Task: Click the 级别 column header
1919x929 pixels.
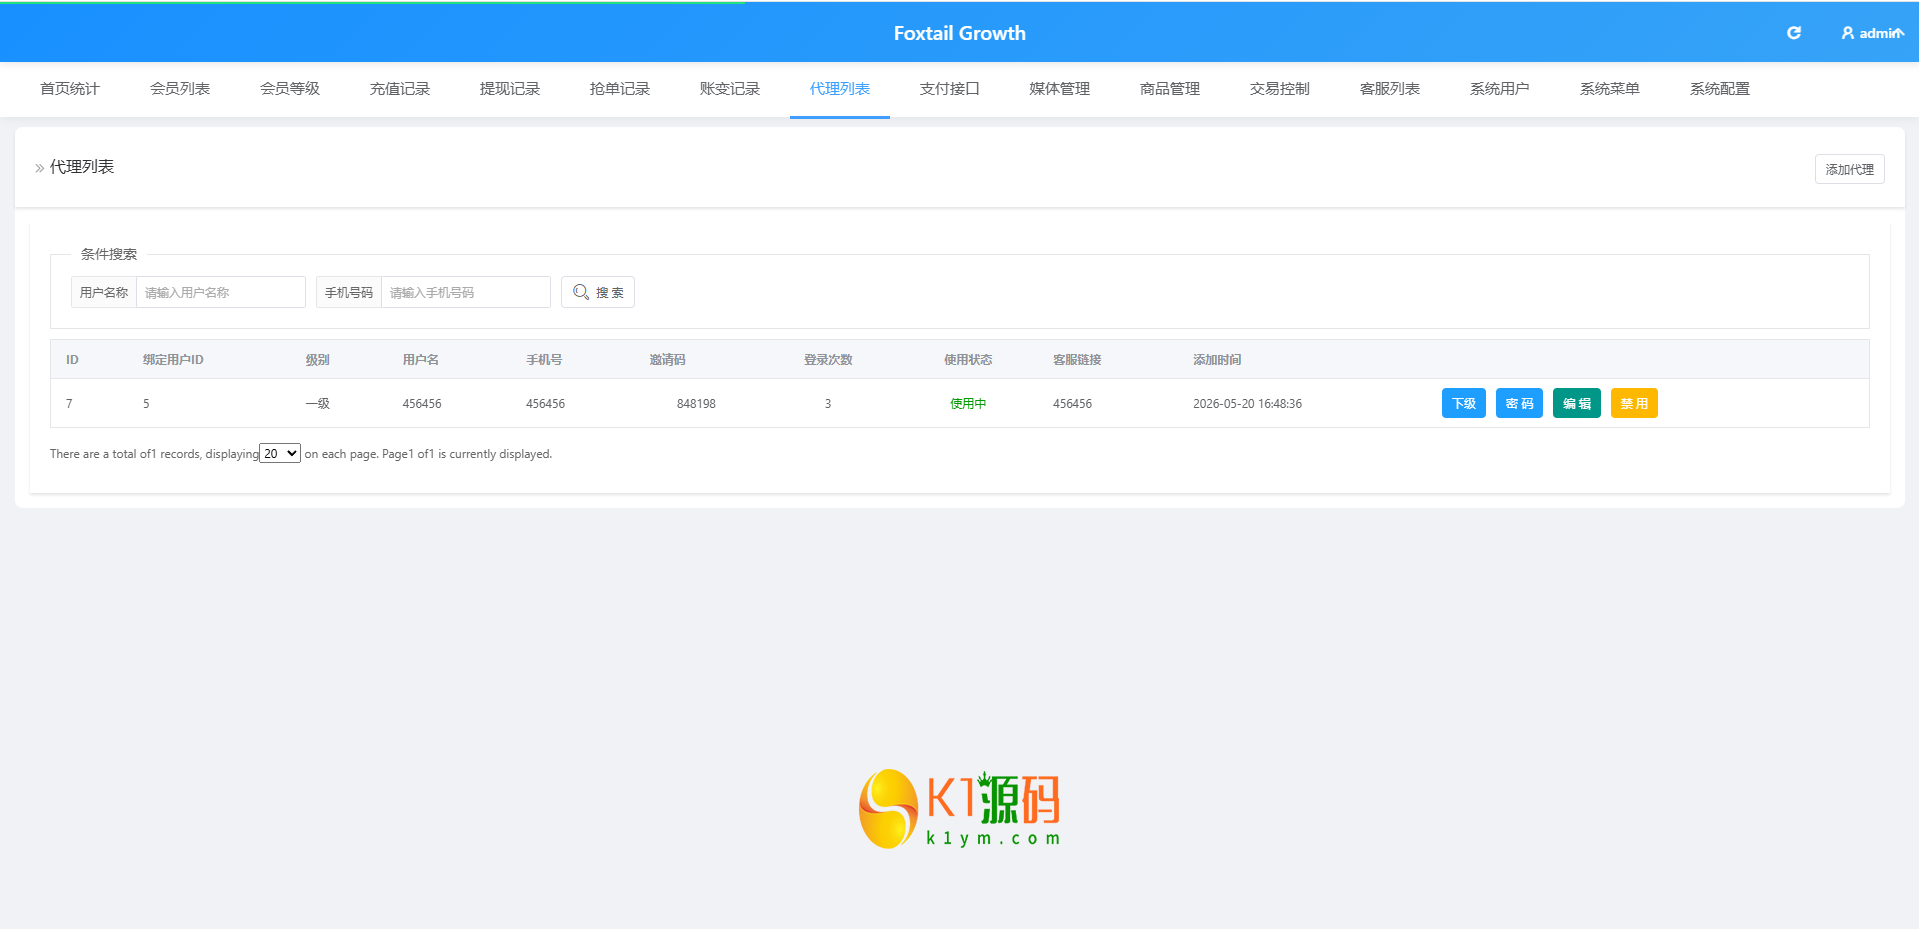Action: [317, 360]
